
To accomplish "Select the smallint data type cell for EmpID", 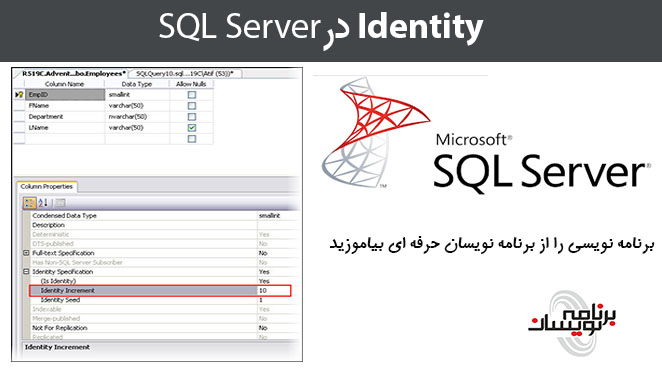I will (137, 95).
